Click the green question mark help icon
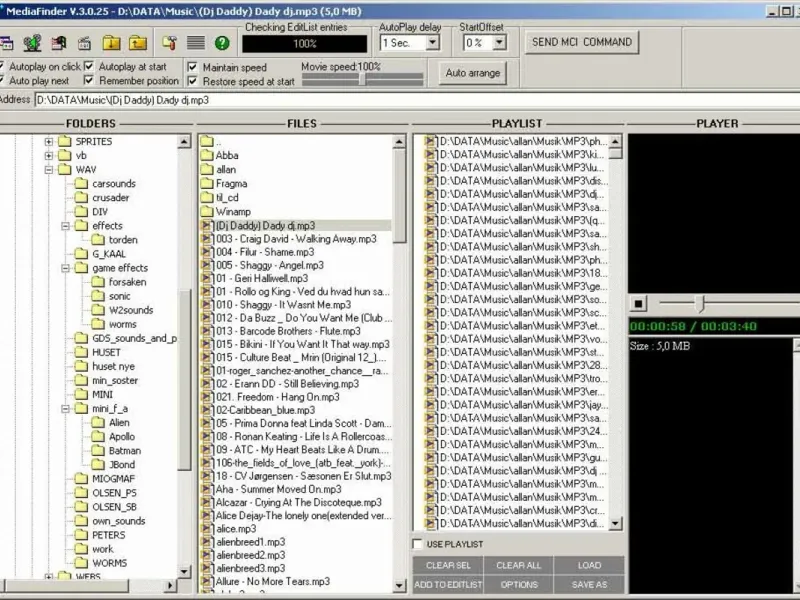The image size is (800, 600). tap(222, 43)
